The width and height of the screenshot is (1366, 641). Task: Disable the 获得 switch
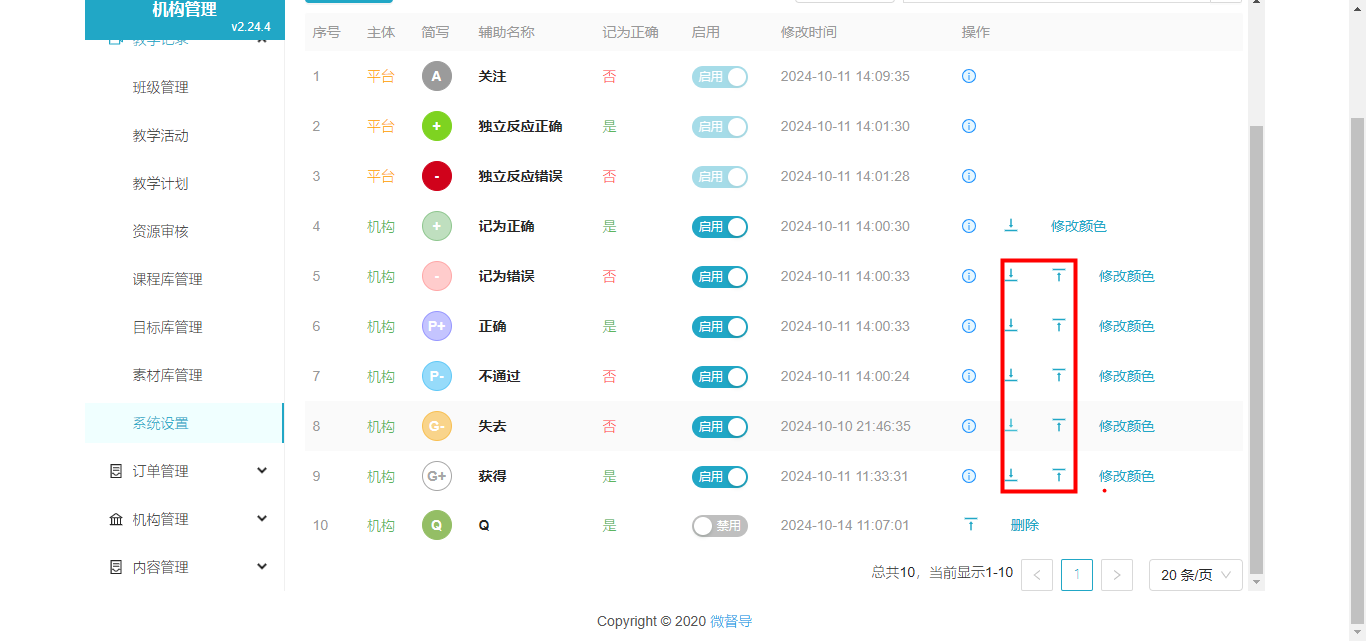pyautogui.click(x=720, y=477)
